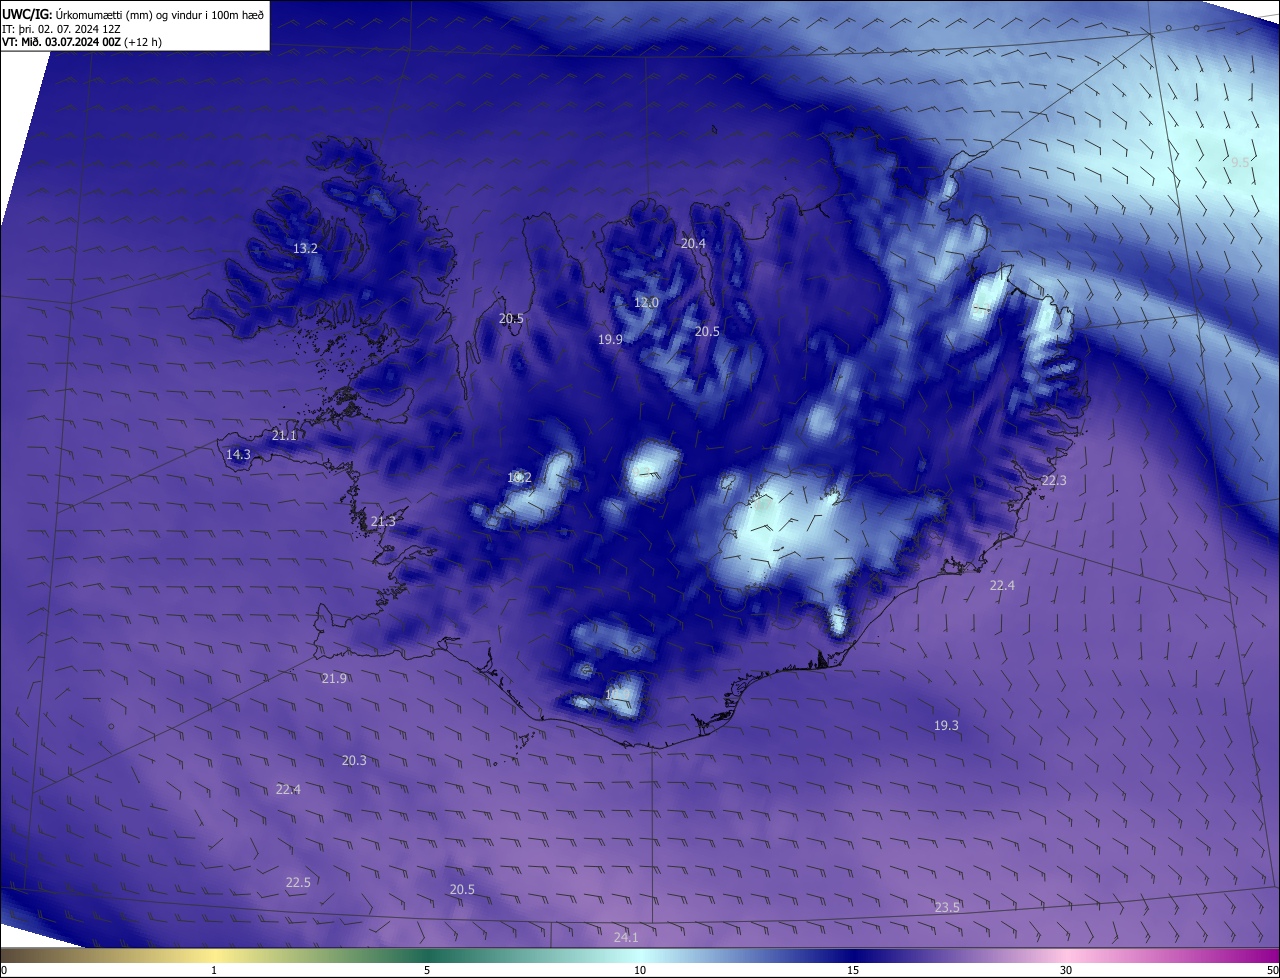Click the 'VT: Mið. 03.07.2024 00Z (+12 h)' line
1280x978 pixels.
click(x=82, y=42)
